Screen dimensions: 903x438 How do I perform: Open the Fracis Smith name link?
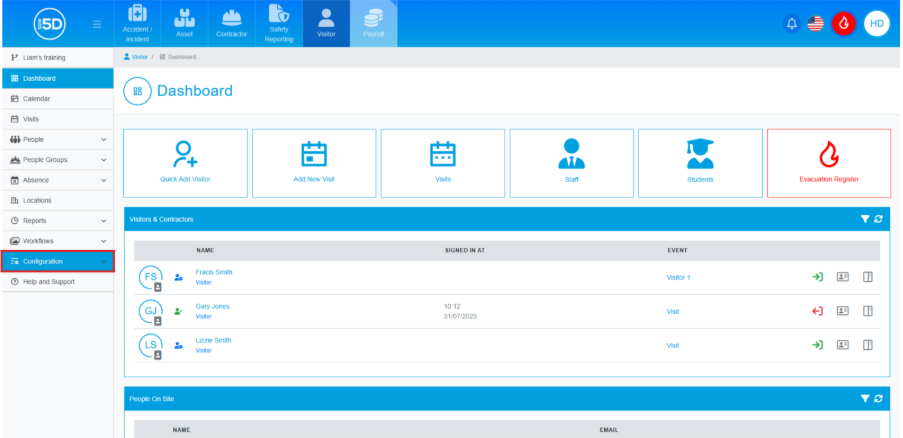point(214,272)
